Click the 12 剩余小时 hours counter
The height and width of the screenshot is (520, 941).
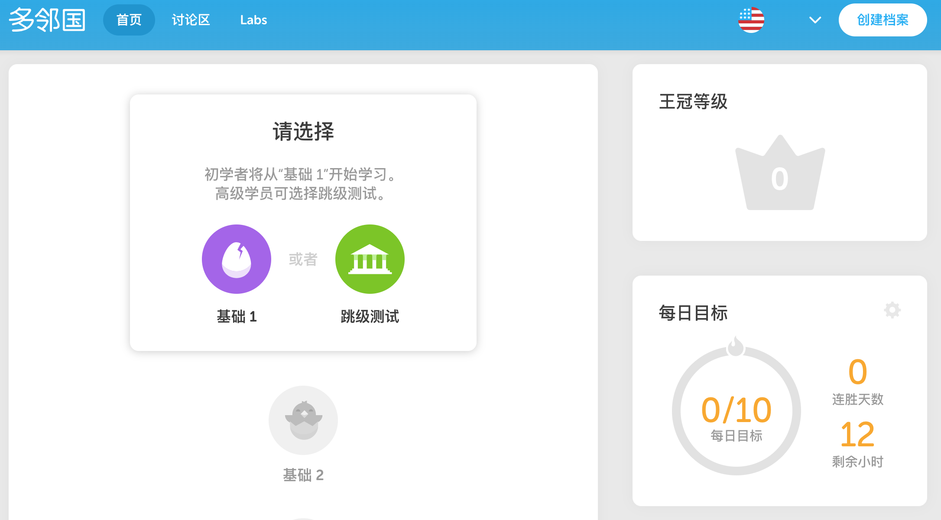[858, 444]
